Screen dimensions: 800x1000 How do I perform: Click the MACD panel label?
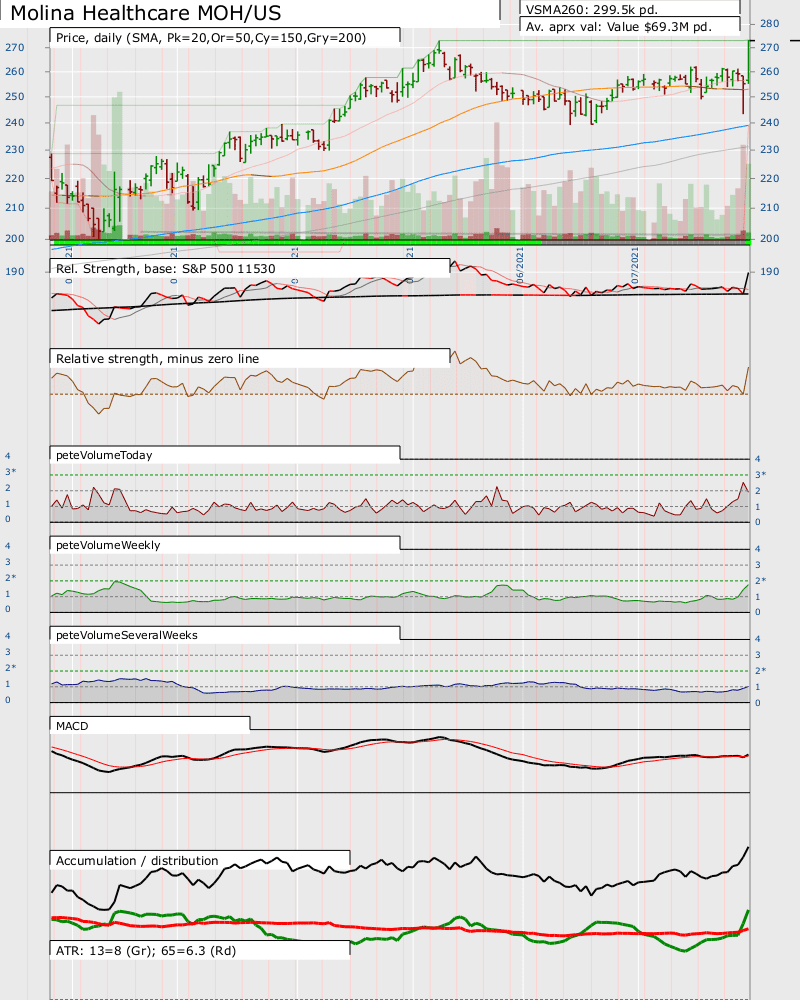click(x=72, y=726)
